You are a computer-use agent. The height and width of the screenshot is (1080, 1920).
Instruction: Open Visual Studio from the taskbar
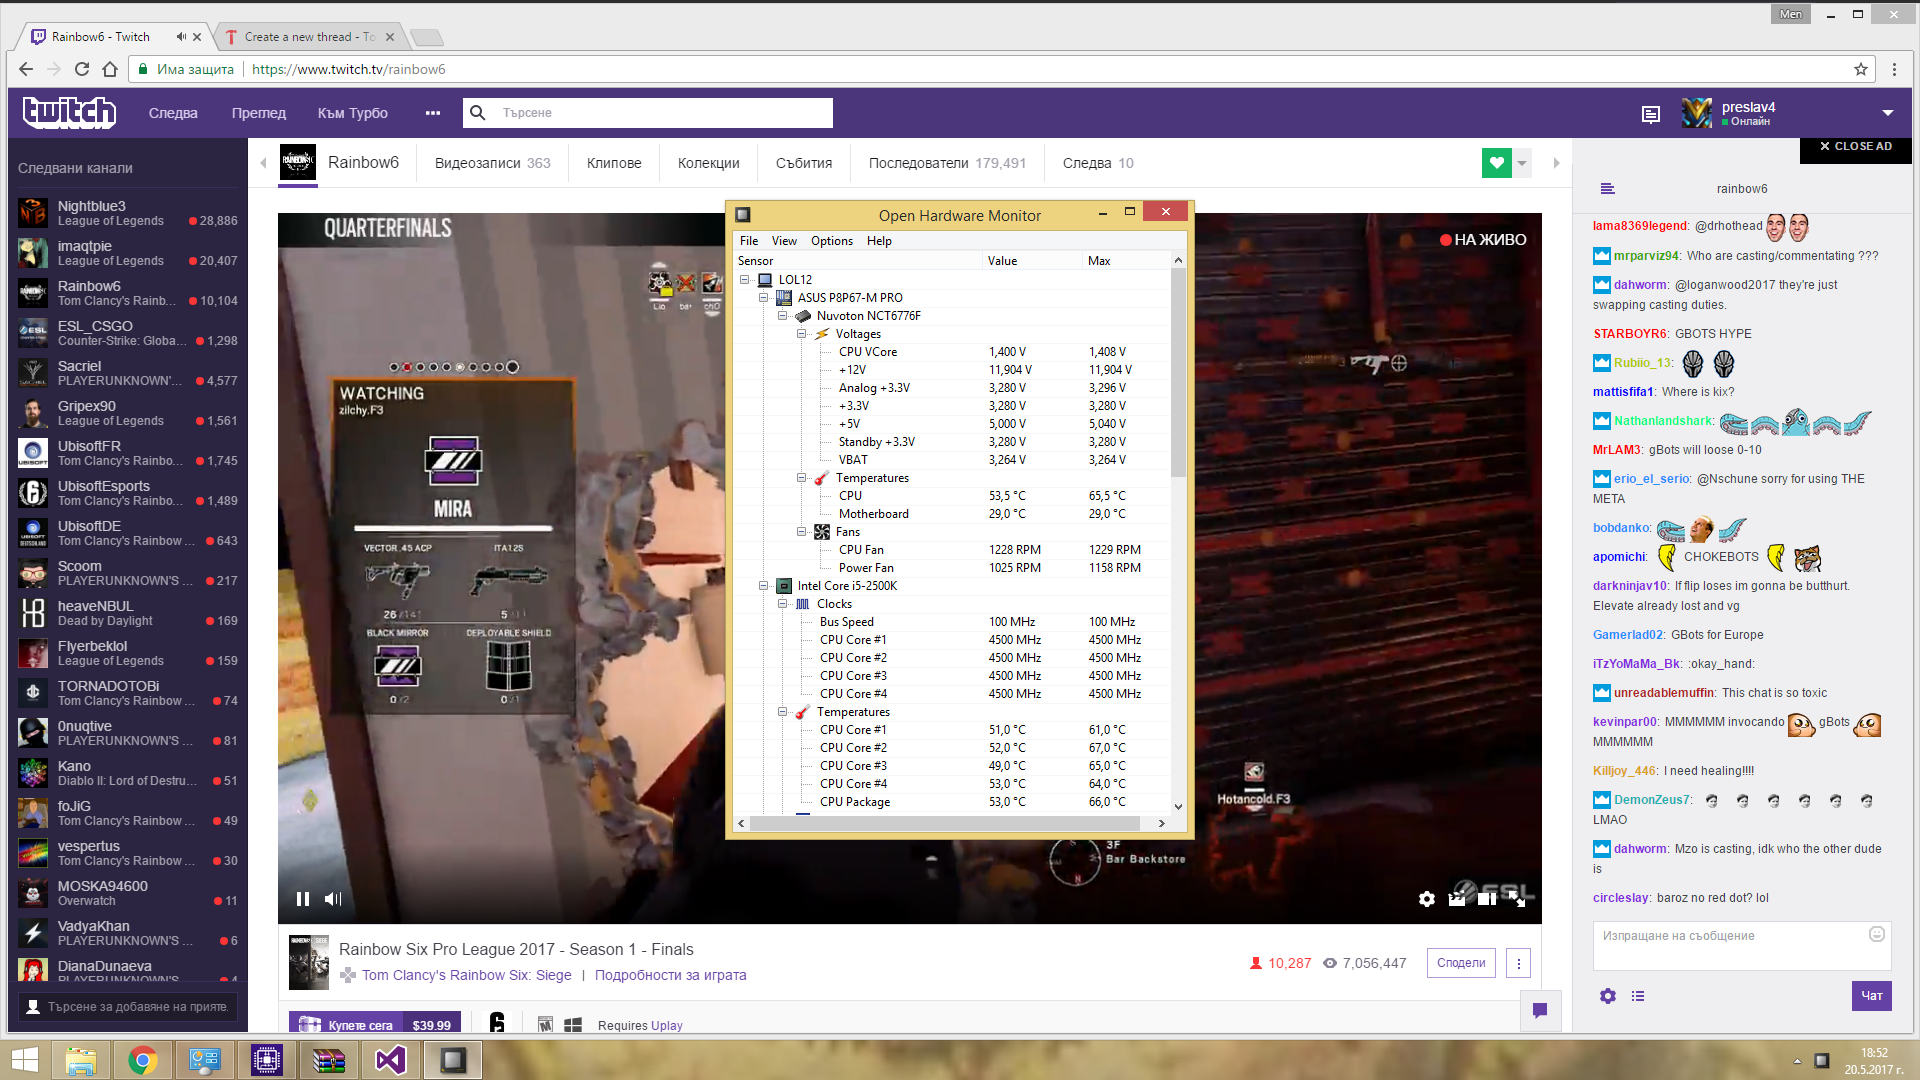[x=391, y=1060]
